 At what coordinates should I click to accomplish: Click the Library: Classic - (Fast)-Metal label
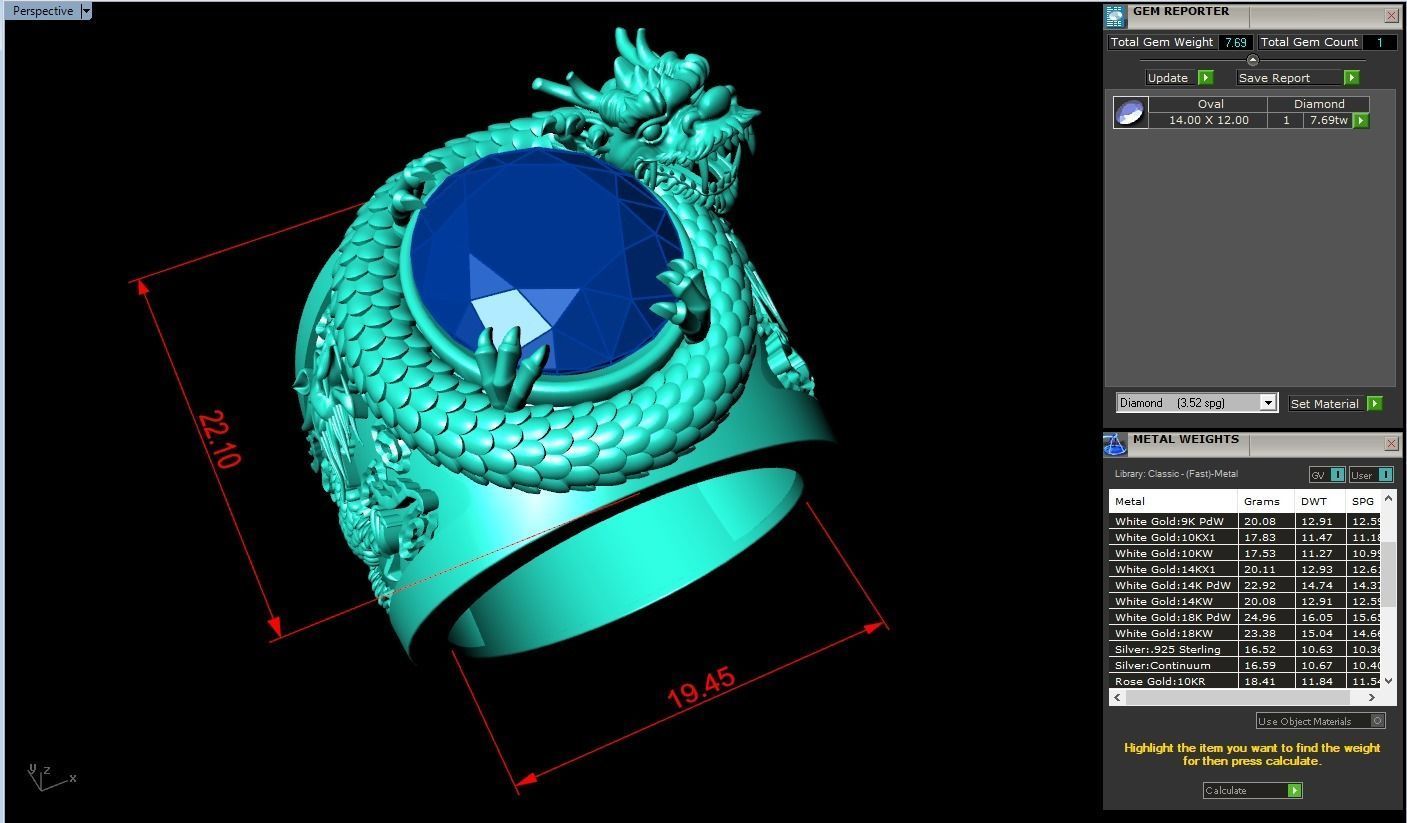(1176, 474)
